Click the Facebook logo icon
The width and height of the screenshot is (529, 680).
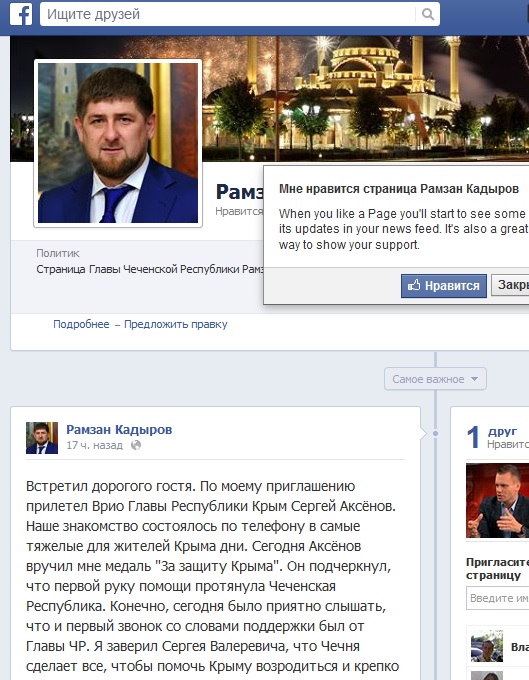point(21,14)
